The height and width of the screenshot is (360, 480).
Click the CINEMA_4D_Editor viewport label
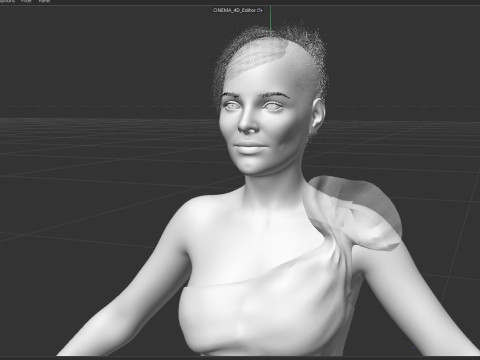234,10
